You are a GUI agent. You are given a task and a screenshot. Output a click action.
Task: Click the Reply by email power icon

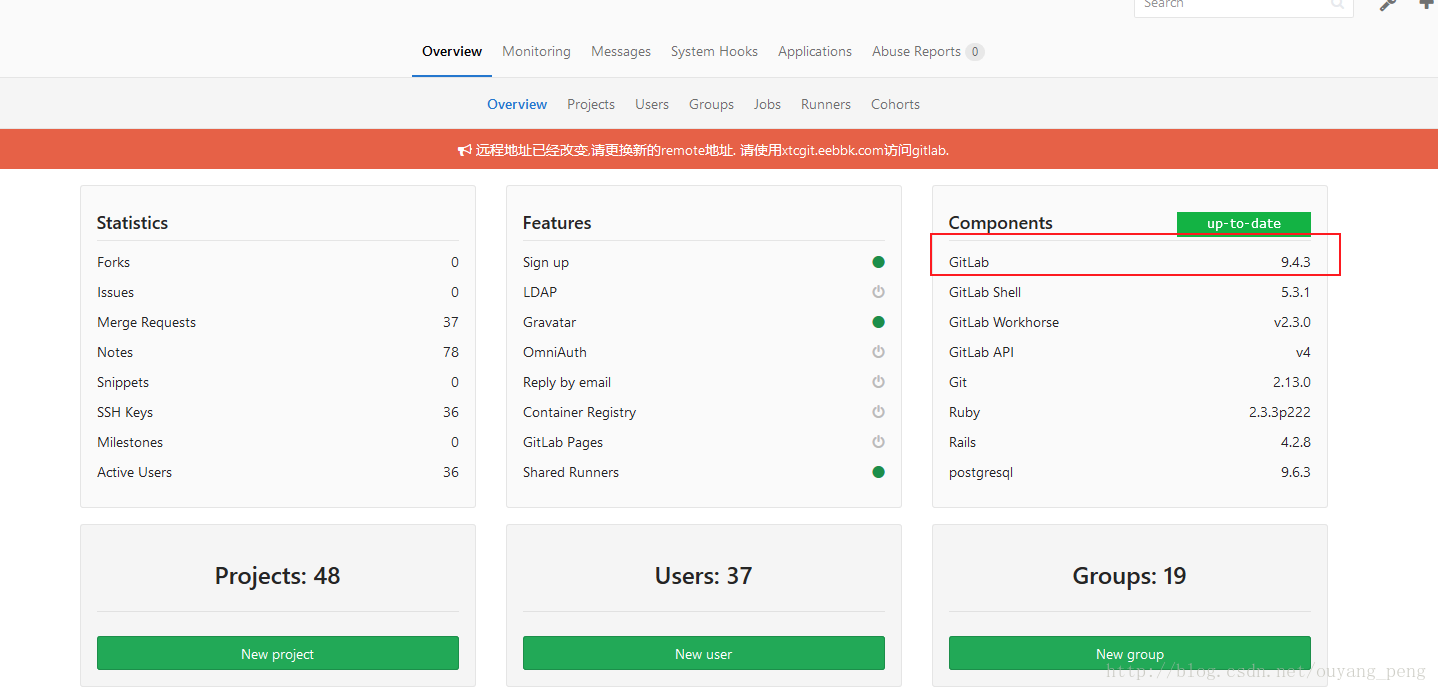878,382
